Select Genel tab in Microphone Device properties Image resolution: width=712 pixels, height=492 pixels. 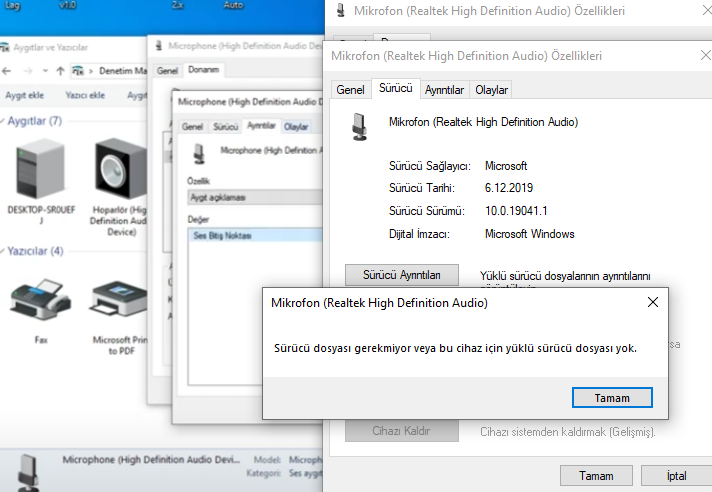coord(192,127)
